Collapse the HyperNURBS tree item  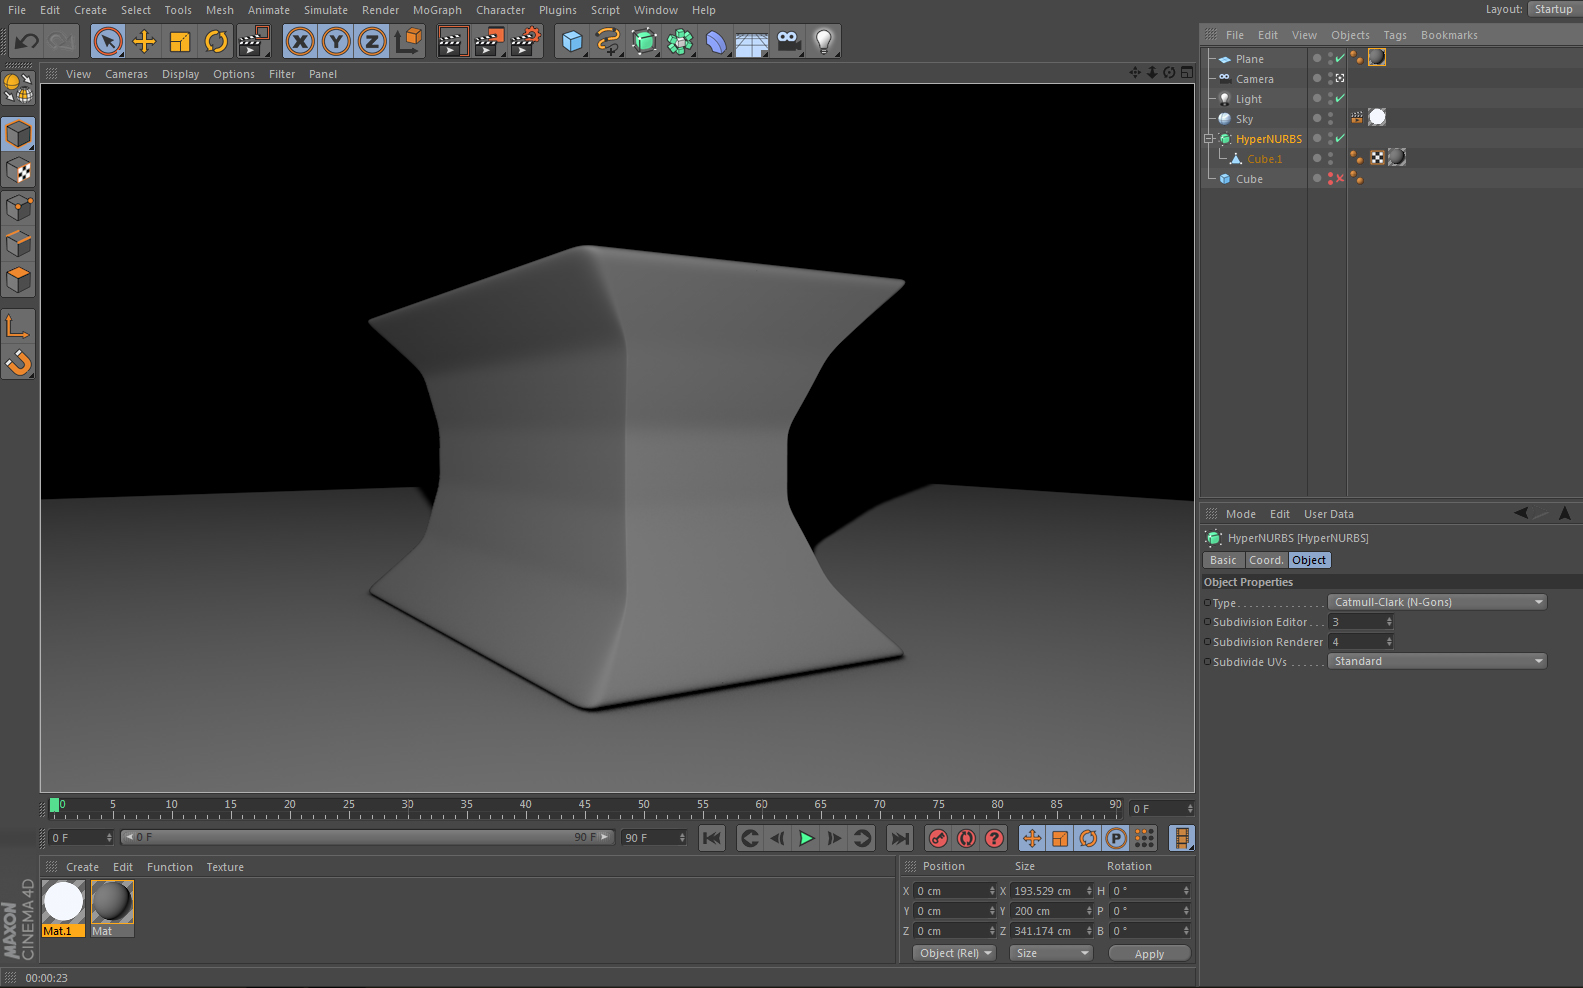pos(1208,139)
